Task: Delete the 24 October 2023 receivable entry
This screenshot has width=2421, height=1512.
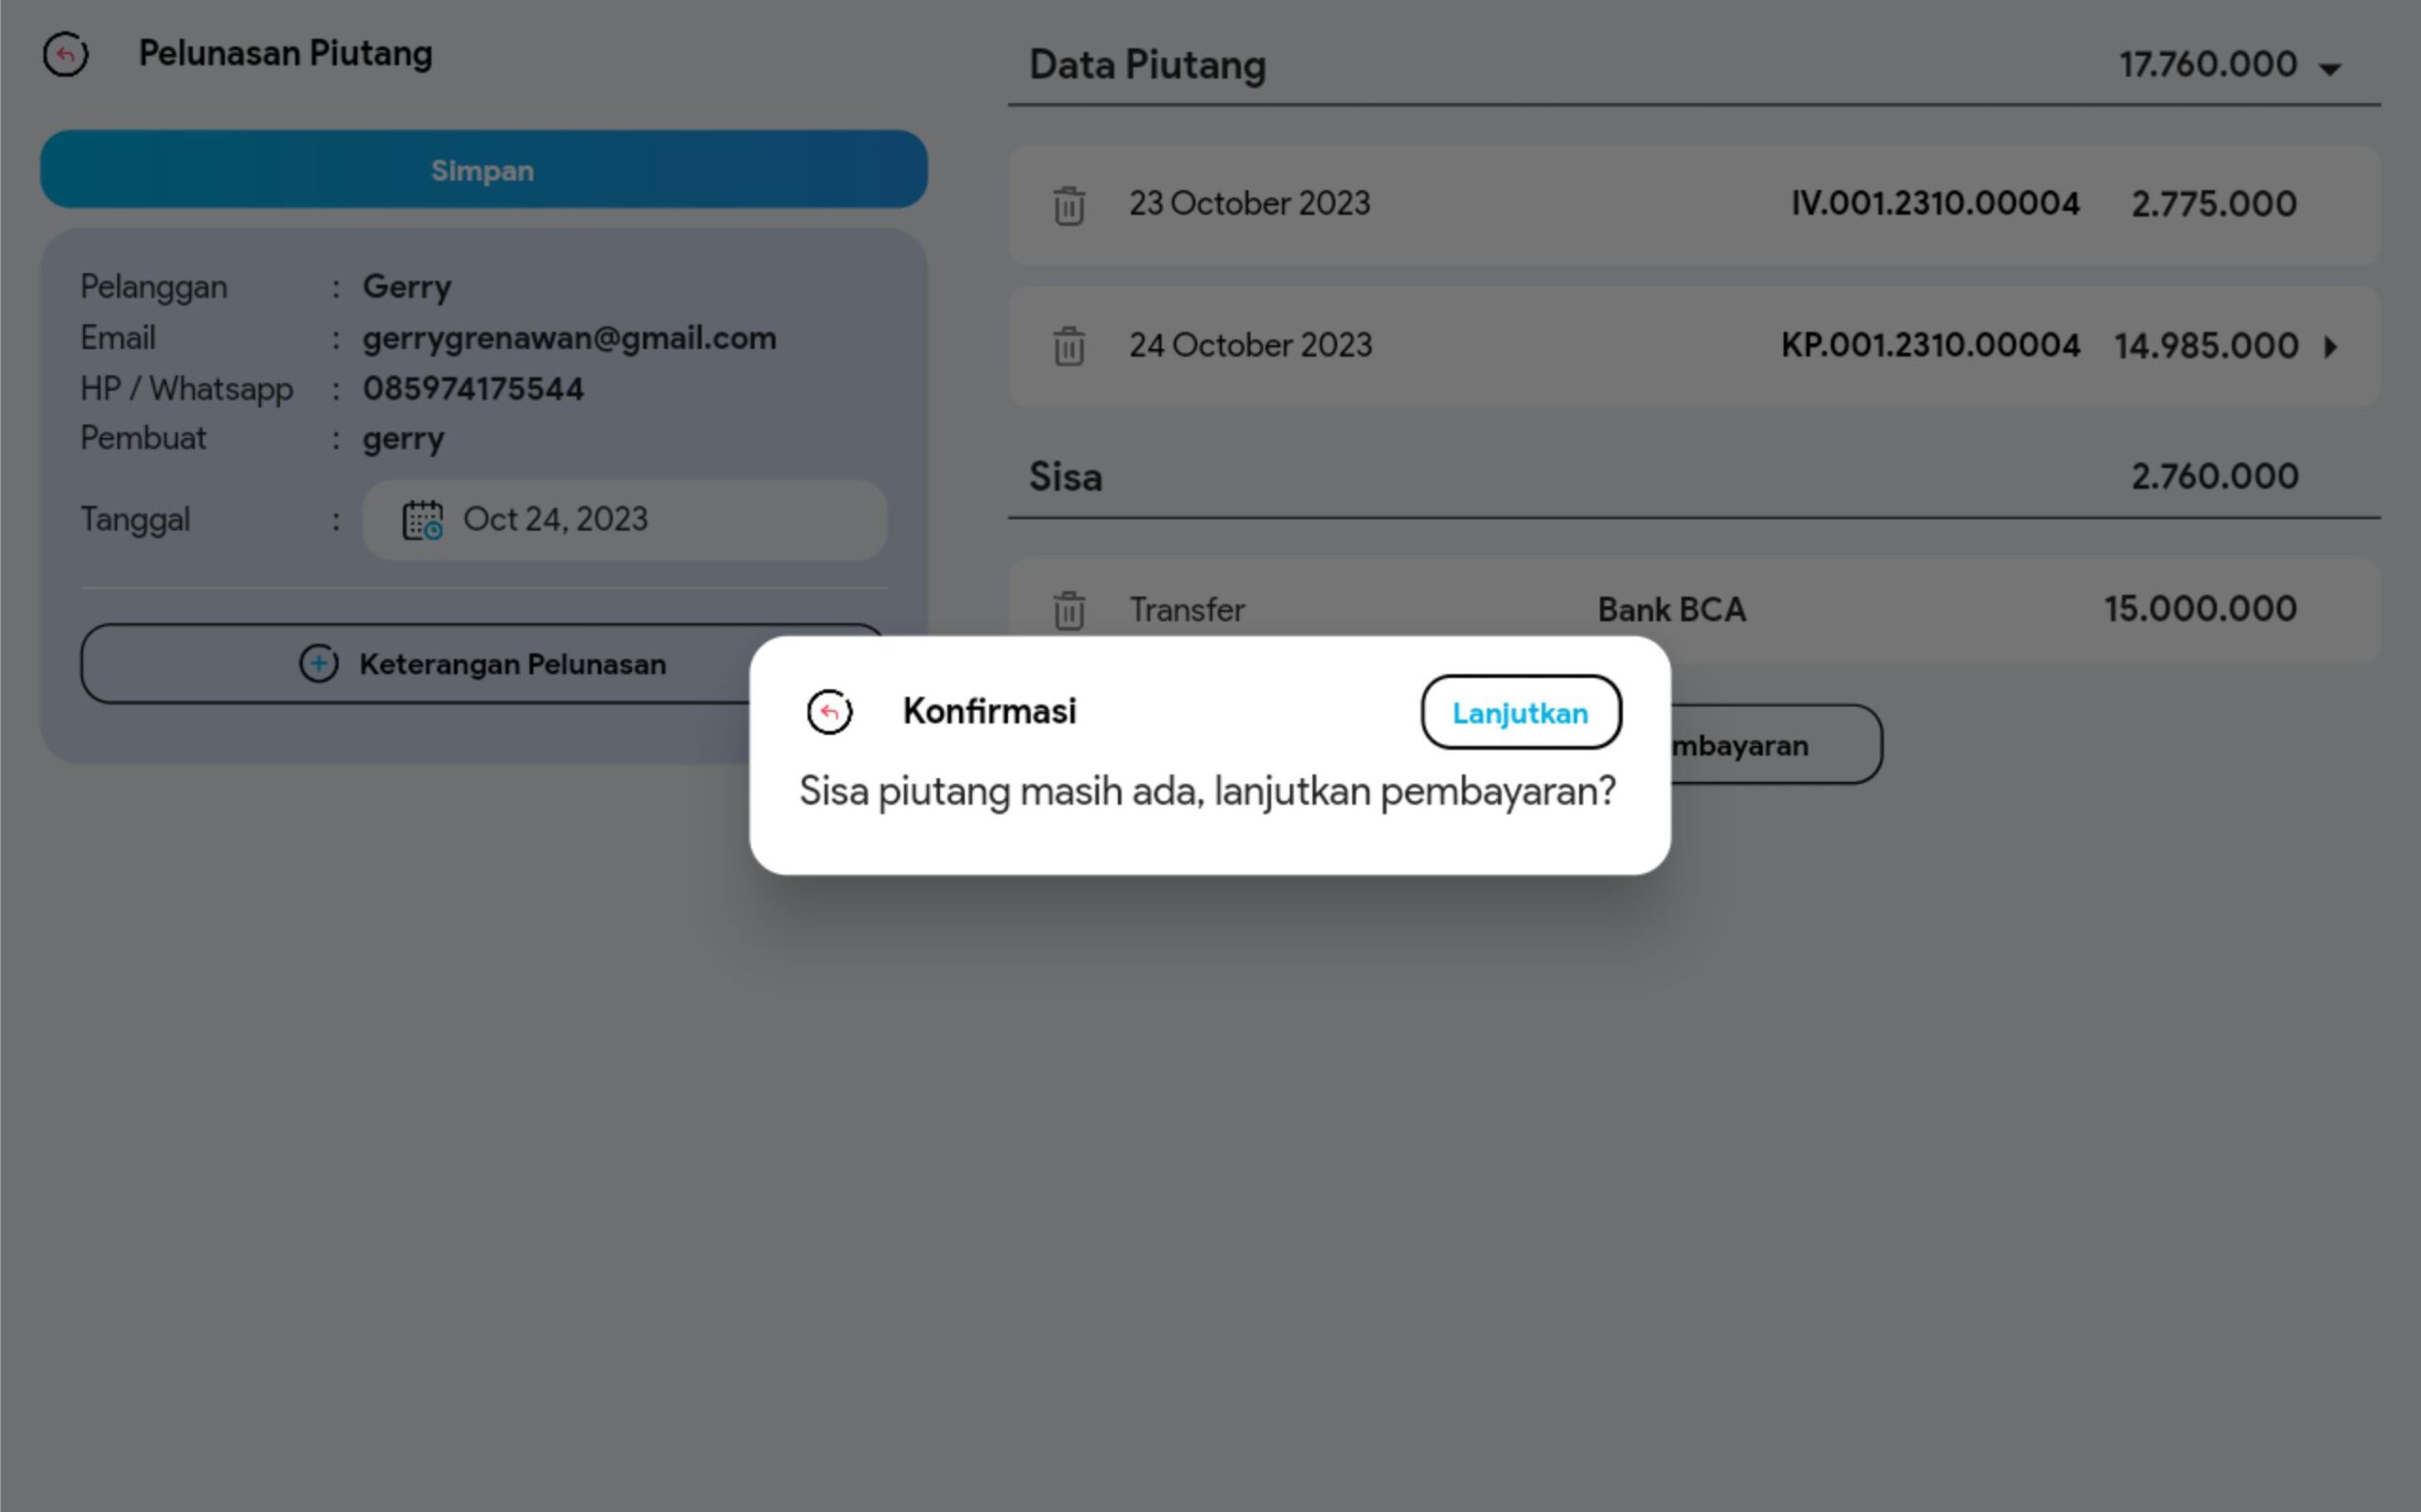Action: (1068, 346)
